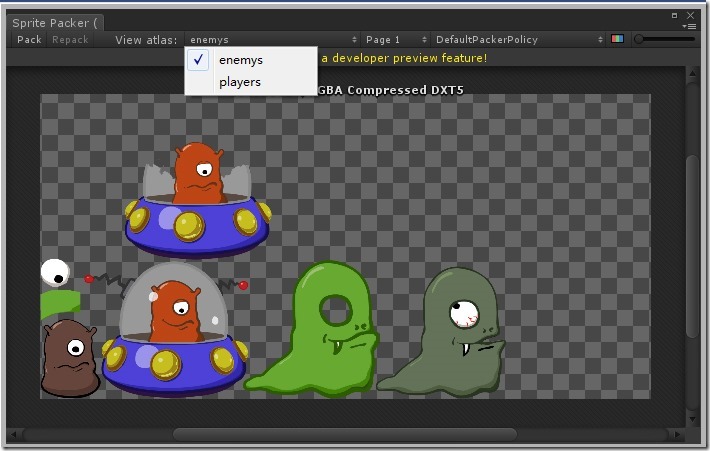This screenshot has width=710, height=451.
Task: Click the Repack button
Action: coord(70,40)
